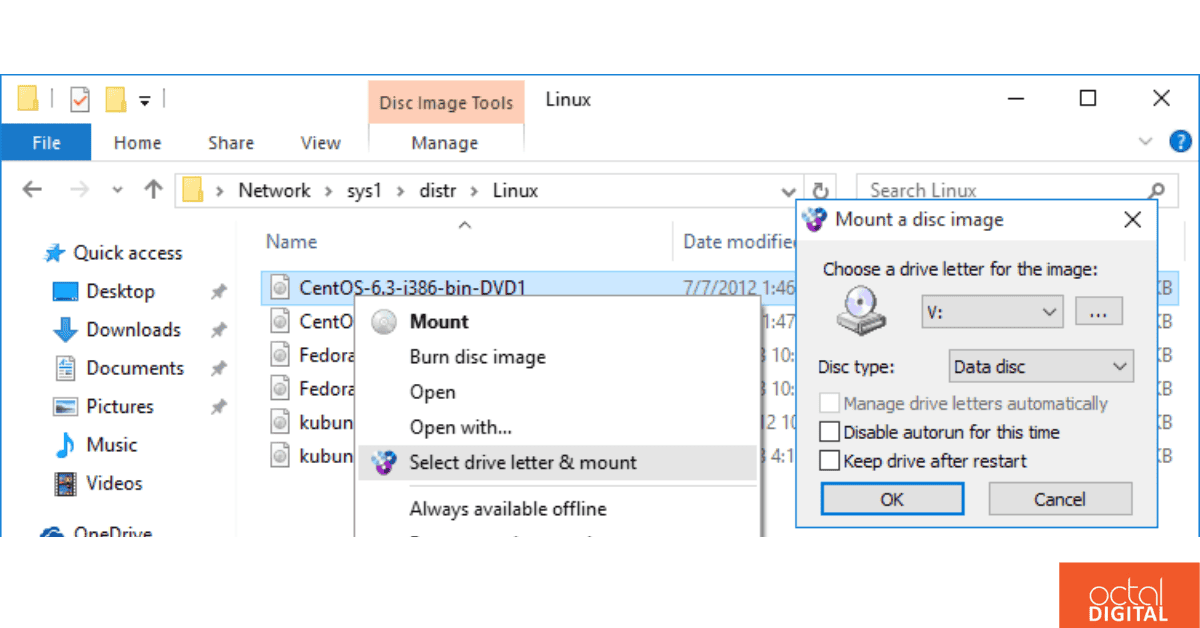Click the Manage drive letters automatically checkbox
Screen dimensions: 1200x628
(x=828, y=404)
